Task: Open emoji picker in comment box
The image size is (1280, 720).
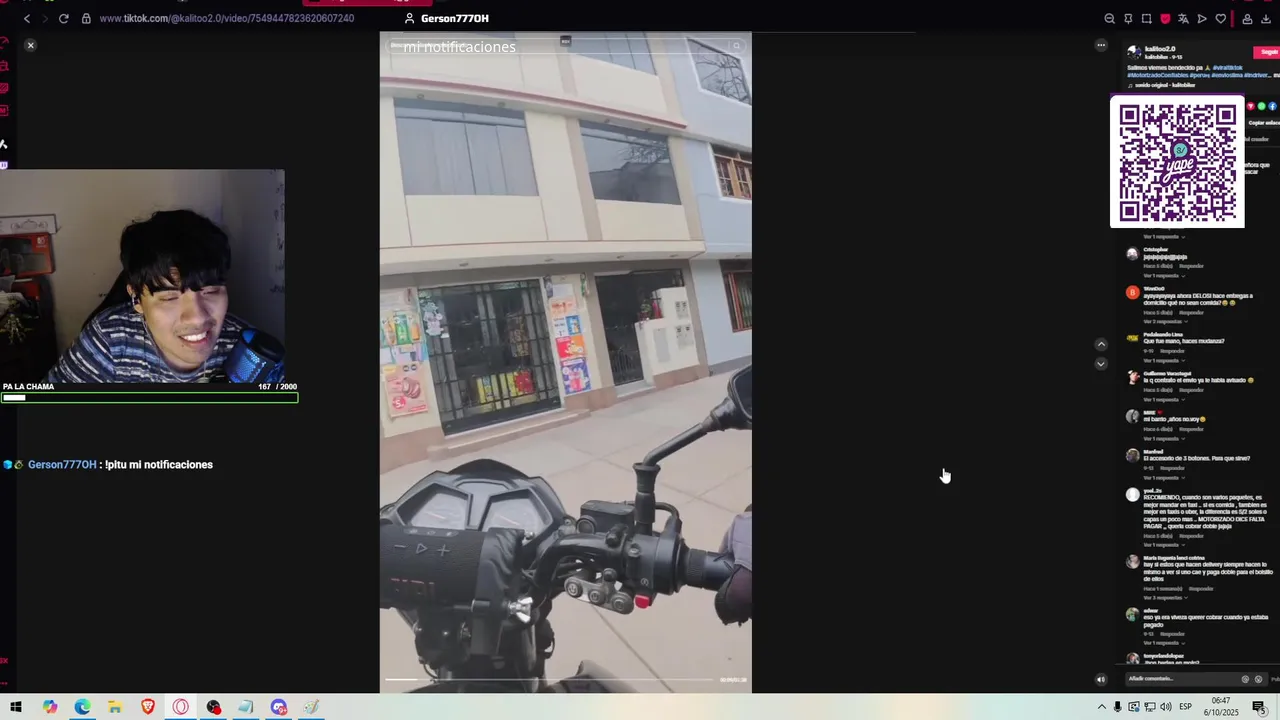Action: click(x=1258, y=679)
